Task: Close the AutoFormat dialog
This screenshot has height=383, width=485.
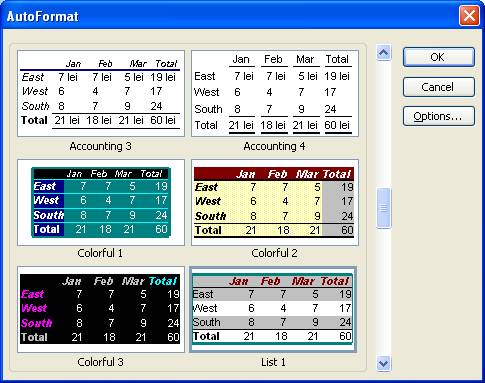Action: [x=469, y=16]
